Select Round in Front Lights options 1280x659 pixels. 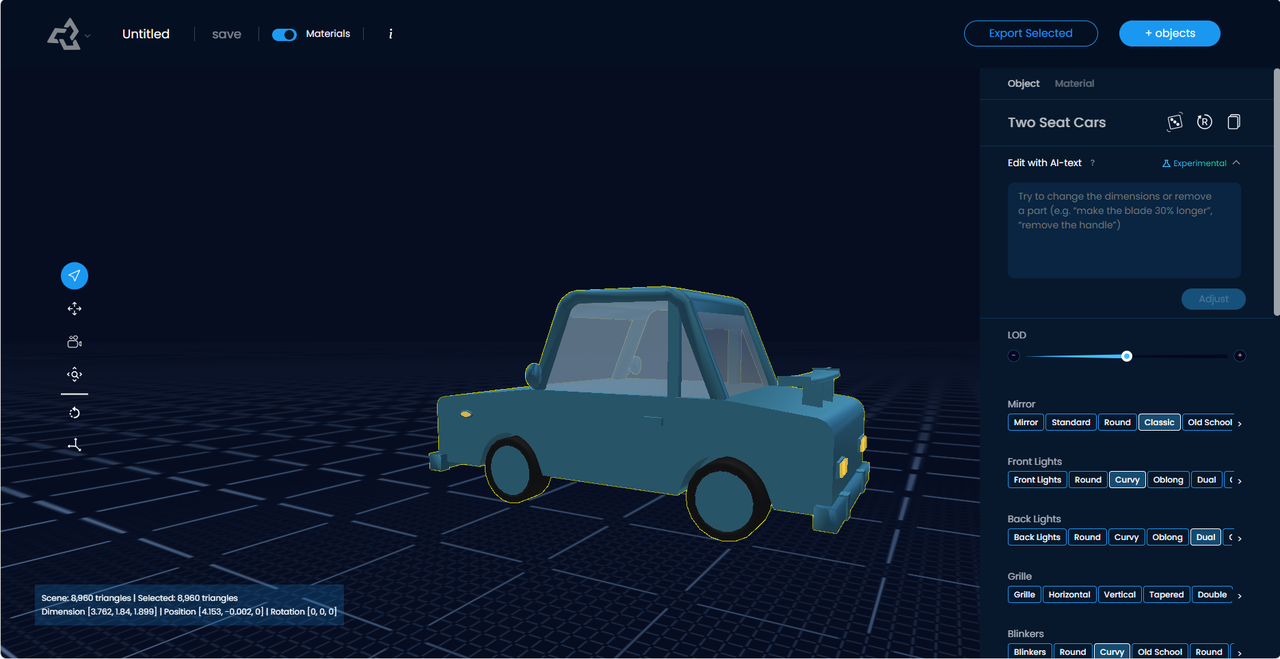point(1087,480)
